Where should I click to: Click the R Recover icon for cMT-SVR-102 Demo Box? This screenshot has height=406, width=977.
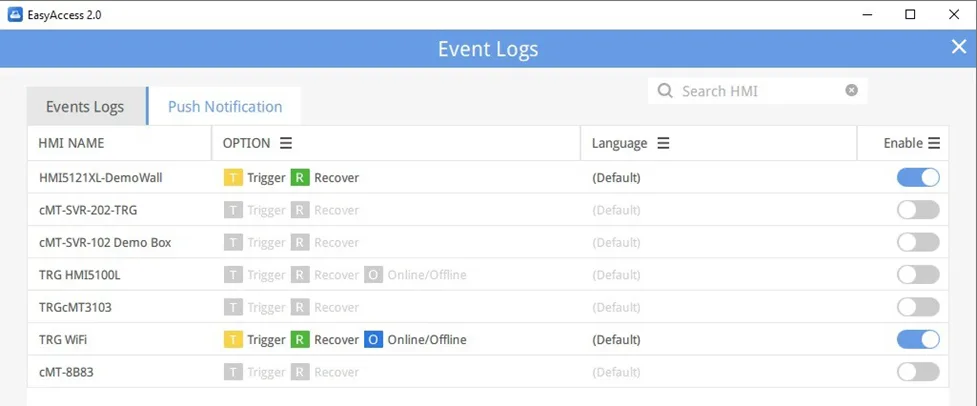pos(300,242)
